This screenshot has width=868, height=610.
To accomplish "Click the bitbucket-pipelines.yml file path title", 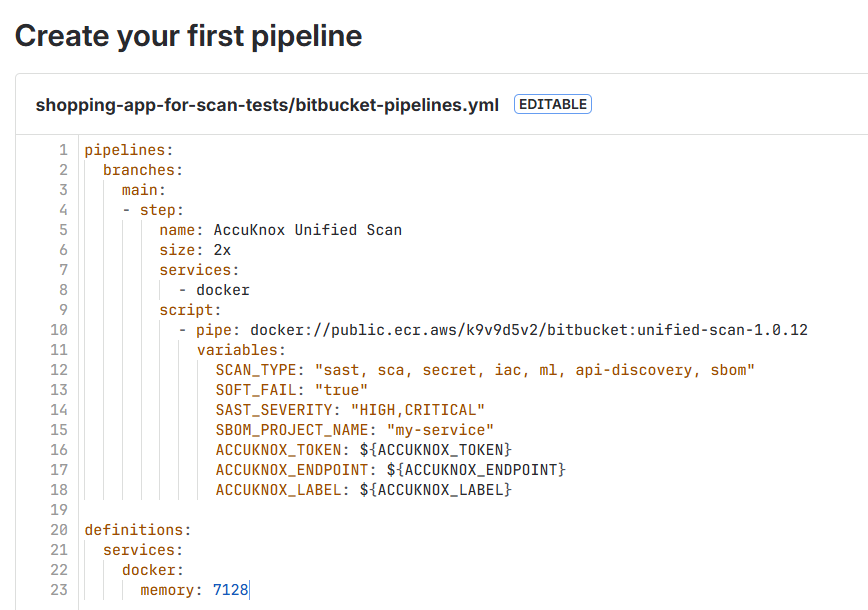I will click(267, 105).
